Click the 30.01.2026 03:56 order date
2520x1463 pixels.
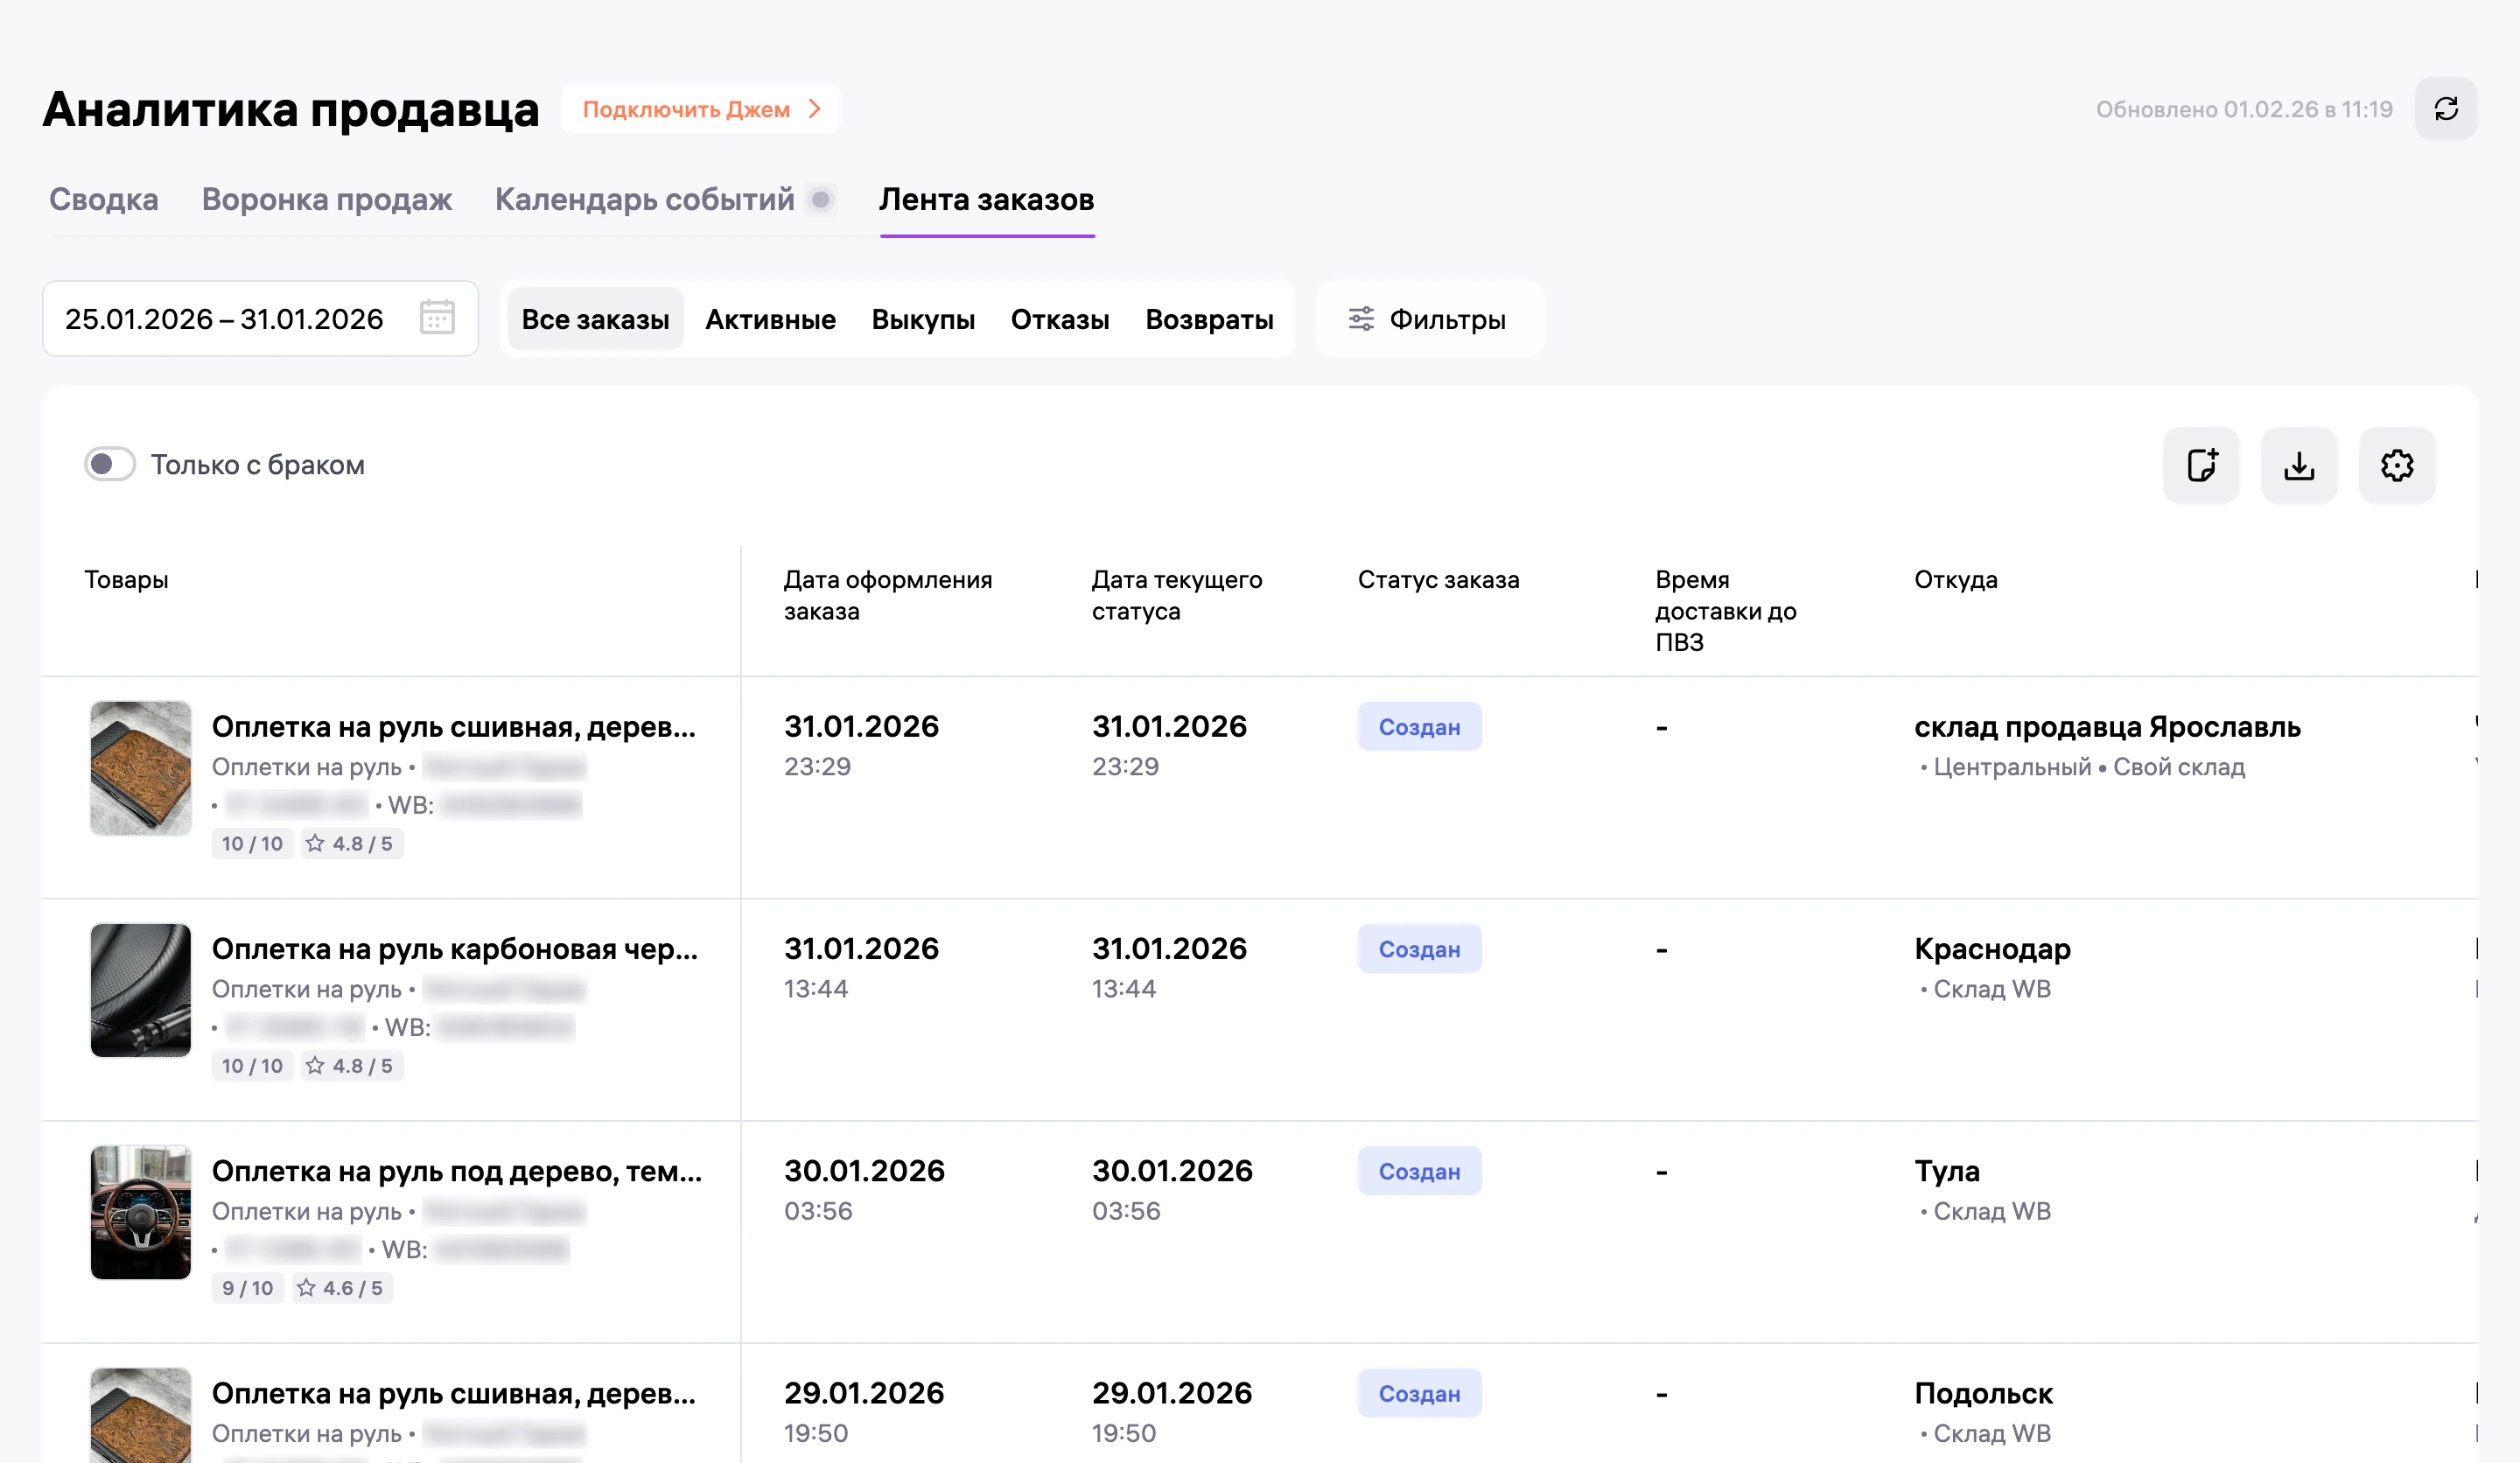864,1189
